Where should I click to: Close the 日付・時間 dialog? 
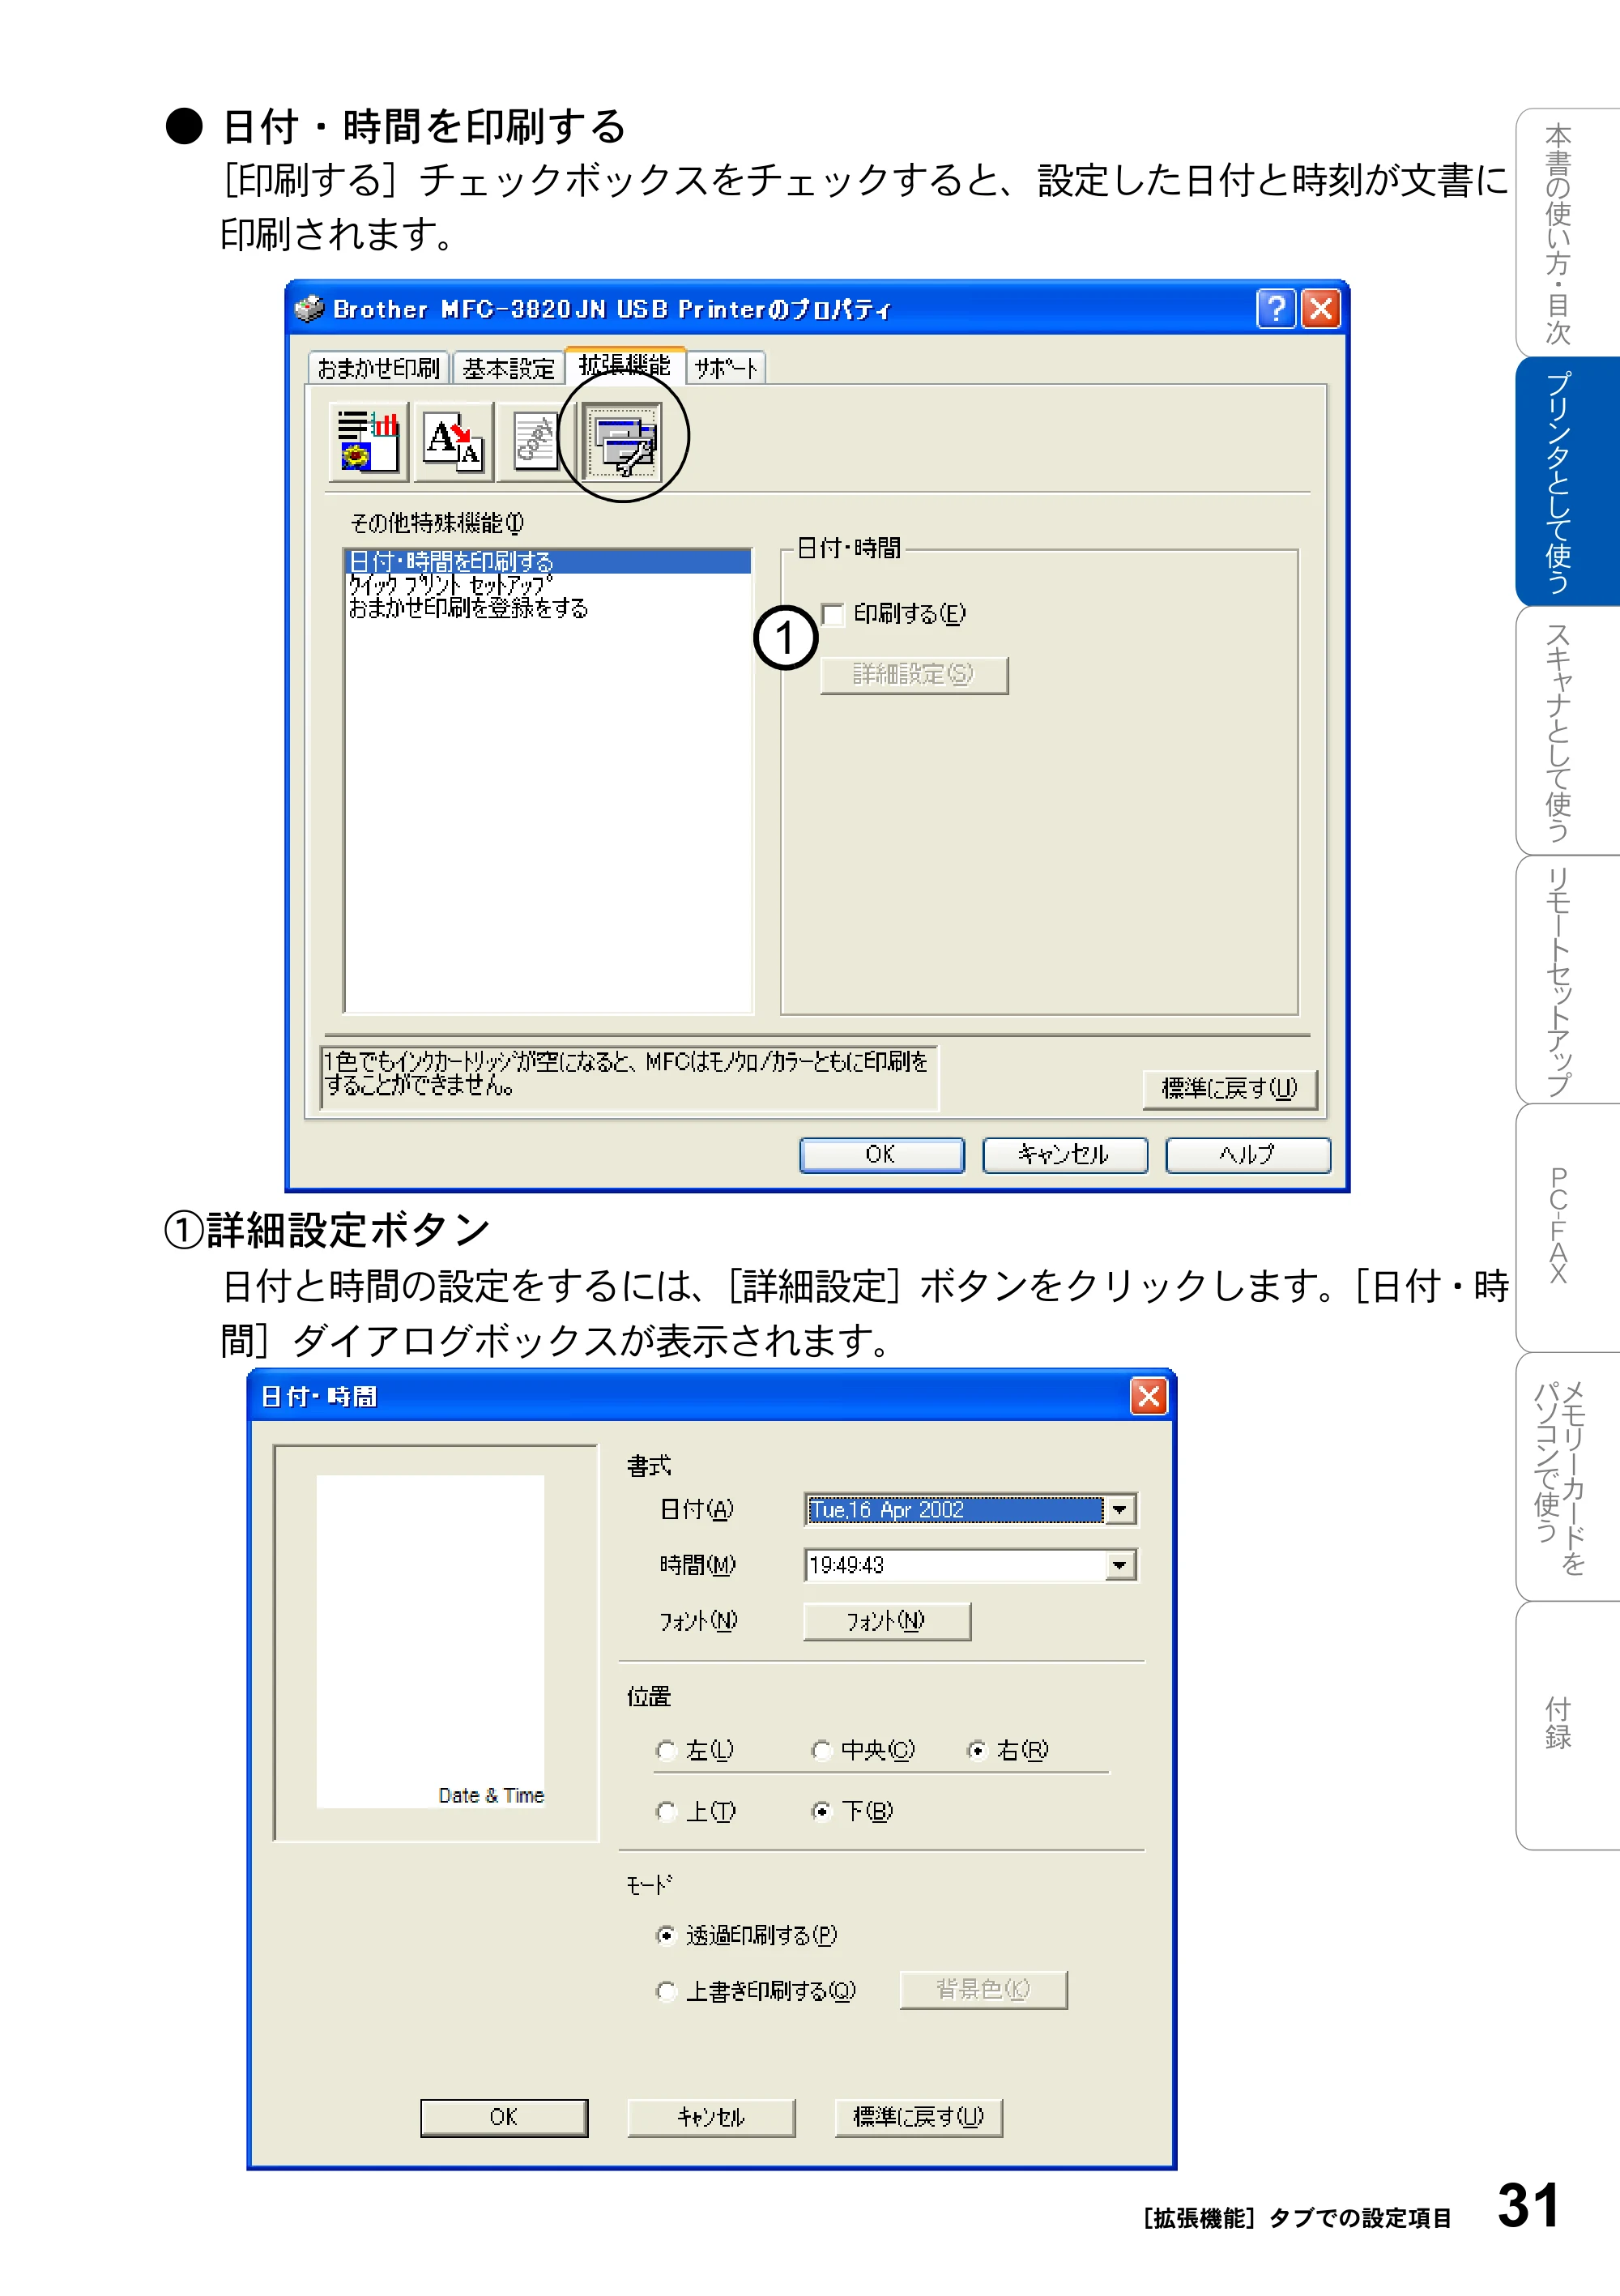[1149, 1396]
